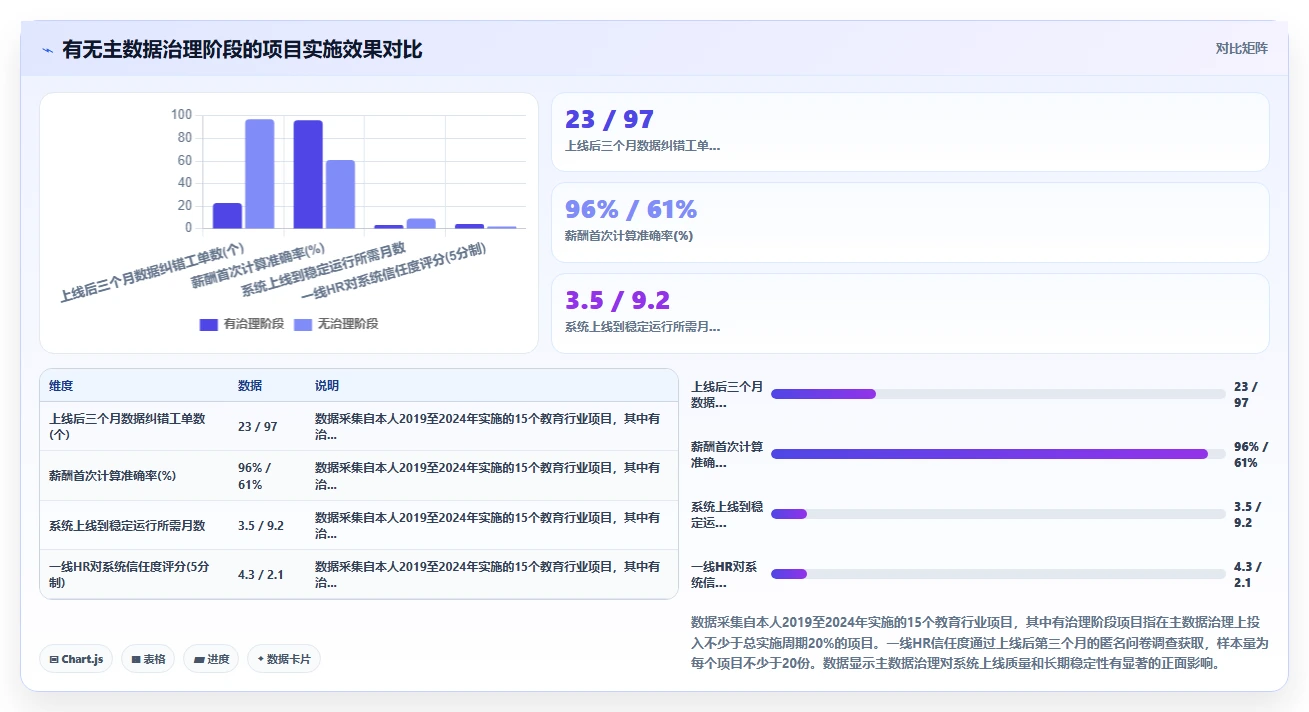This screenshot has height=712, width=1309.
Task: Click the 一线HR对系统信 progress bar
Action: (x=998, y=574)
